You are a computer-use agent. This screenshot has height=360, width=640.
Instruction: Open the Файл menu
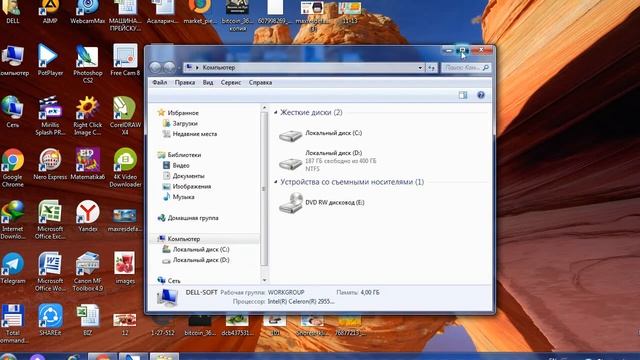[160, 82]
